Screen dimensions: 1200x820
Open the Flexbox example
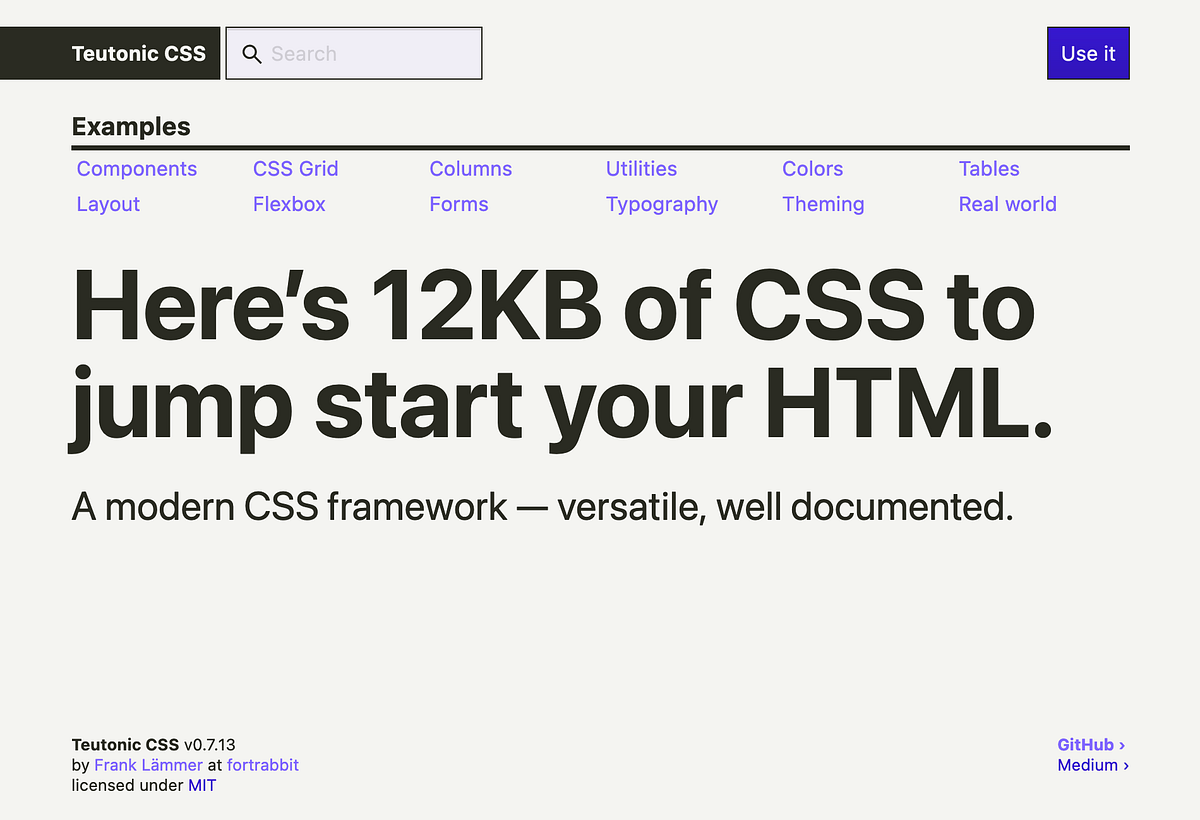click(289, 204)
